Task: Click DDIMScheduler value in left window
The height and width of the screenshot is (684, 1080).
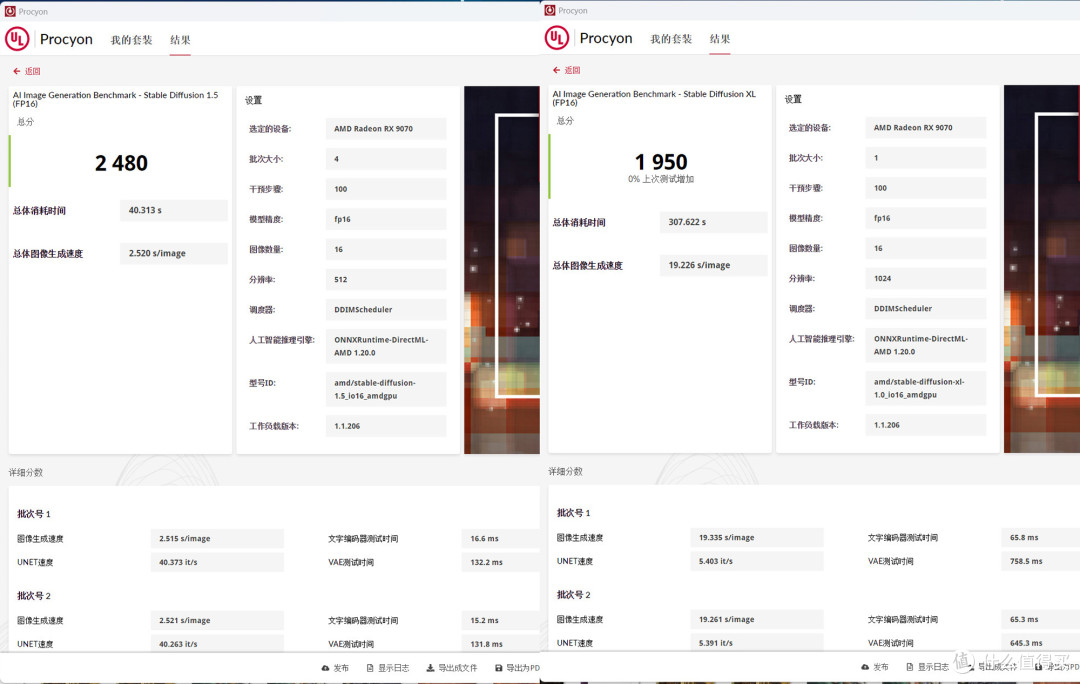Action: pos(386,309)
